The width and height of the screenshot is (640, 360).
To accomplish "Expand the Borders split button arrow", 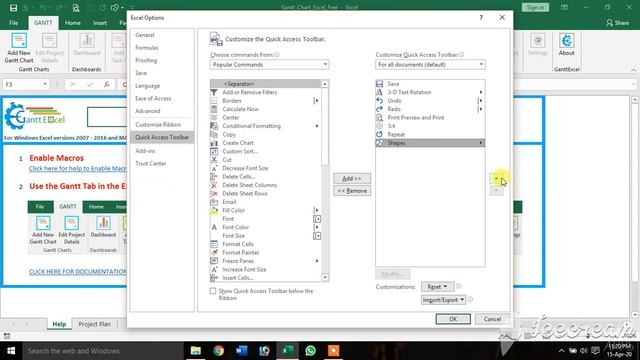I will [x=317, y=100].
